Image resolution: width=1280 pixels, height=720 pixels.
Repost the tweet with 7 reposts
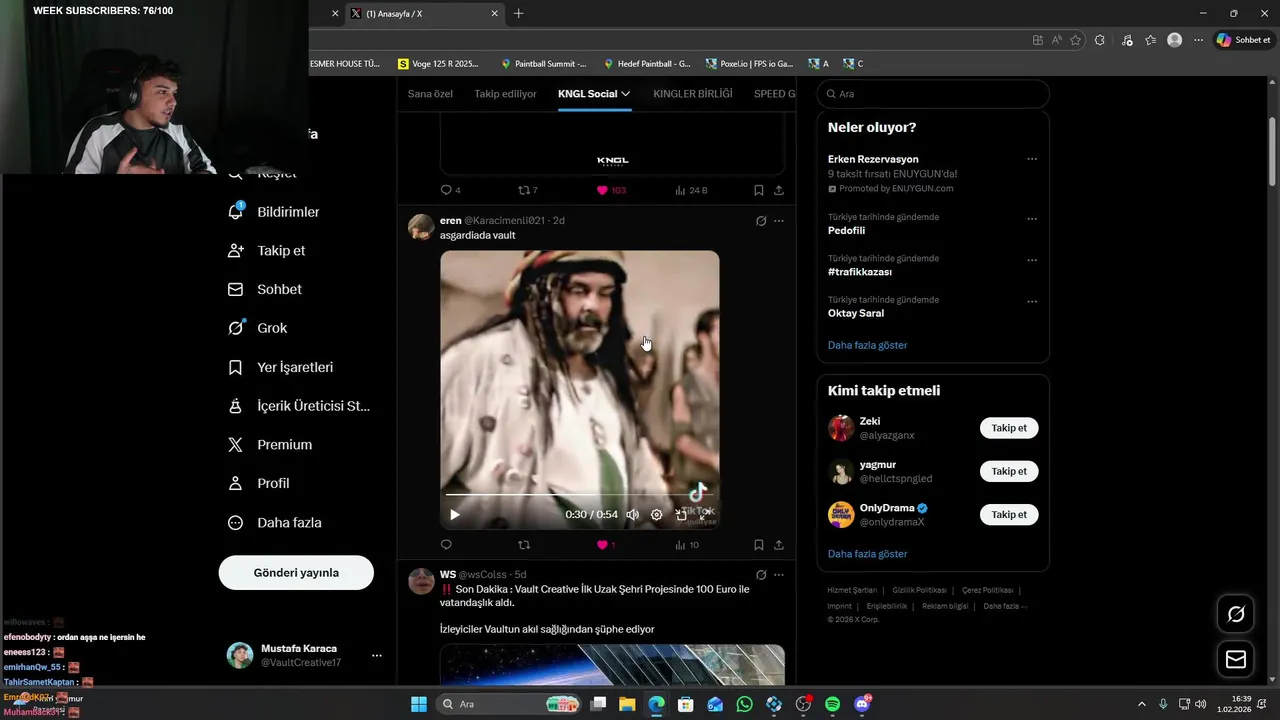(523, 190)
